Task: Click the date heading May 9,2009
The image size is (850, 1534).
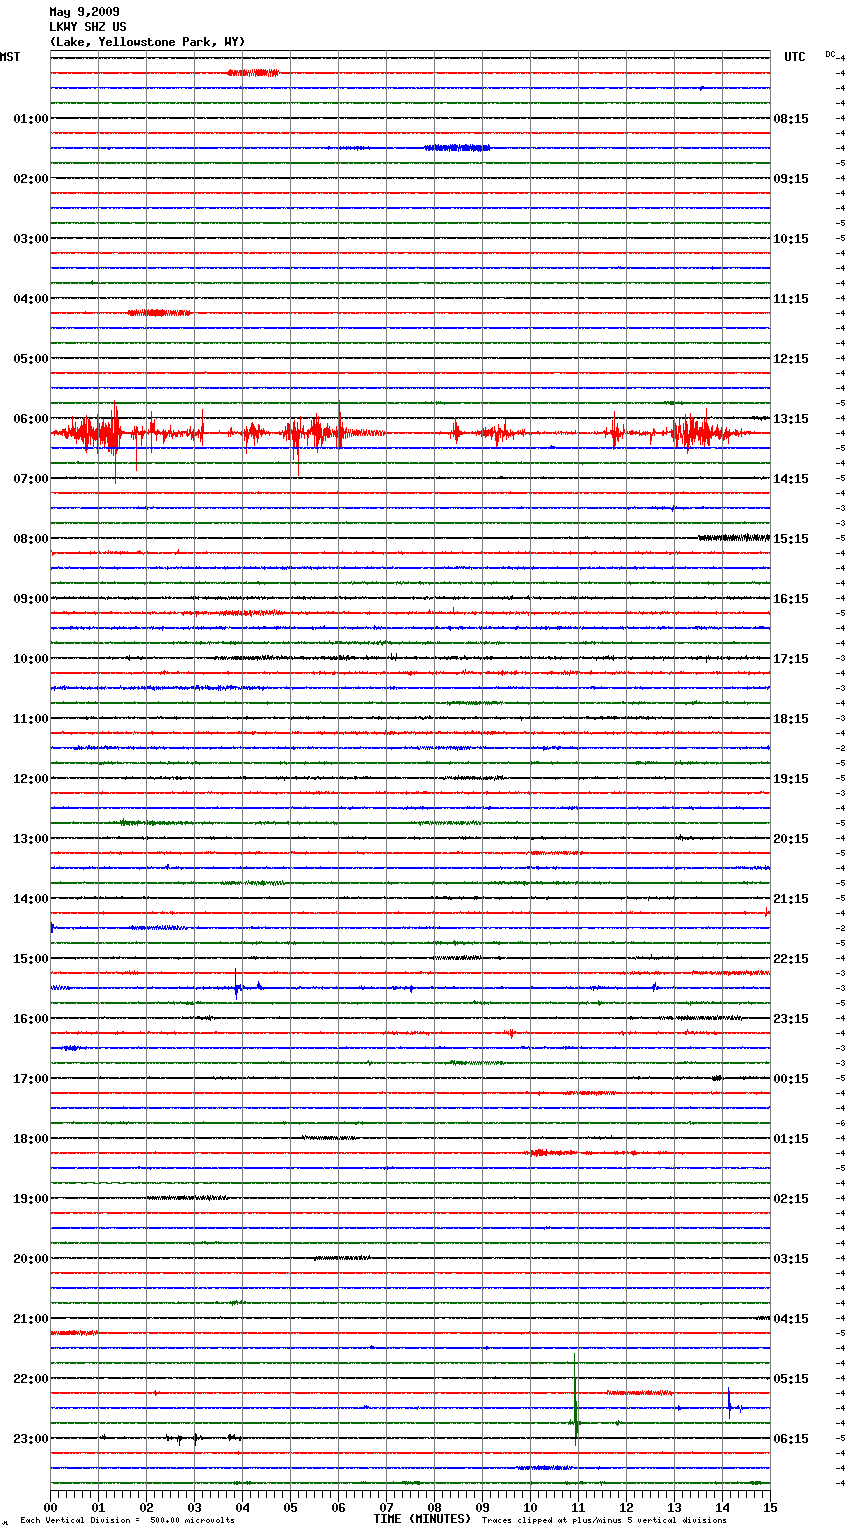Action: pyautogui.click(x=84, y=12)
